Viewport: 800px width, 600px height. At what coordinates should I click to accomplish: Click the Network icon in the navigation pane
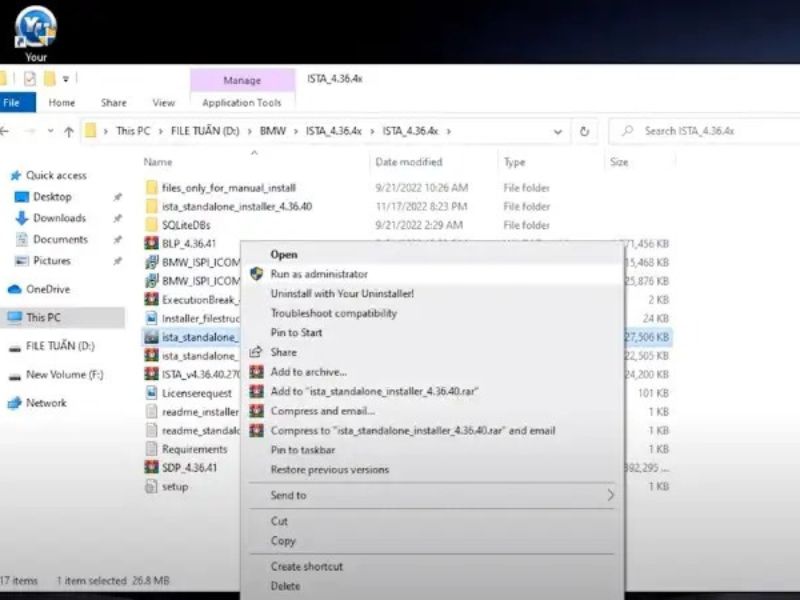coord(15,403)
